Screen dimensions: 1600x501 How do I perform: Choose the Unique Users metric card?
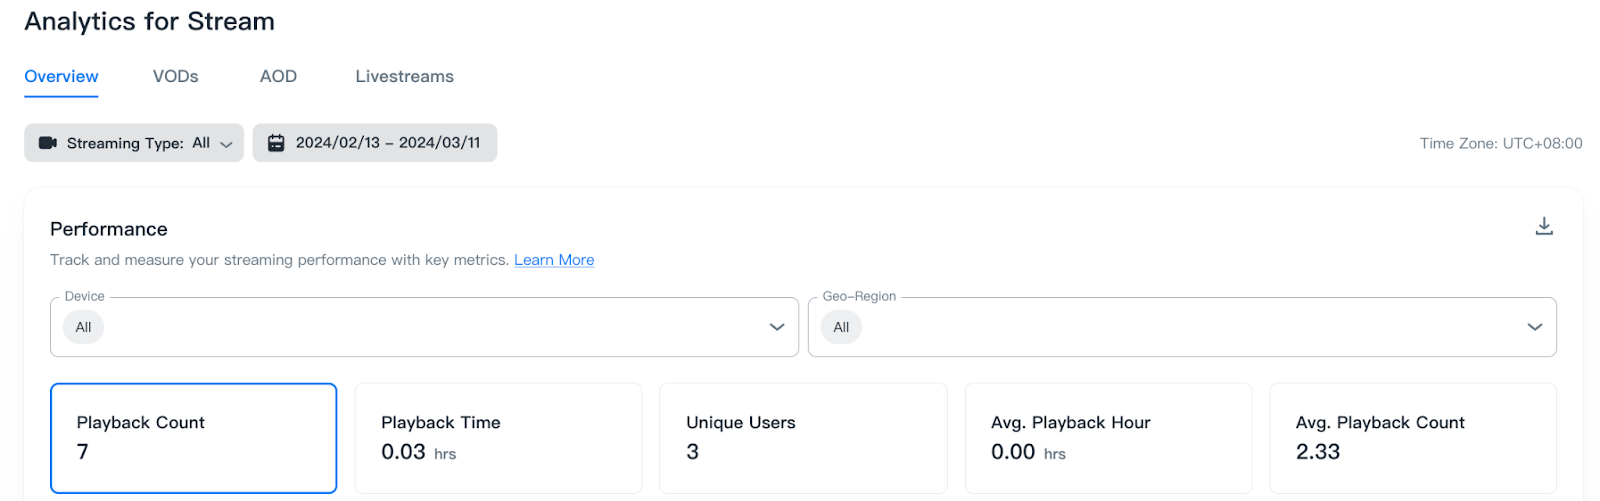pos(802,438)
